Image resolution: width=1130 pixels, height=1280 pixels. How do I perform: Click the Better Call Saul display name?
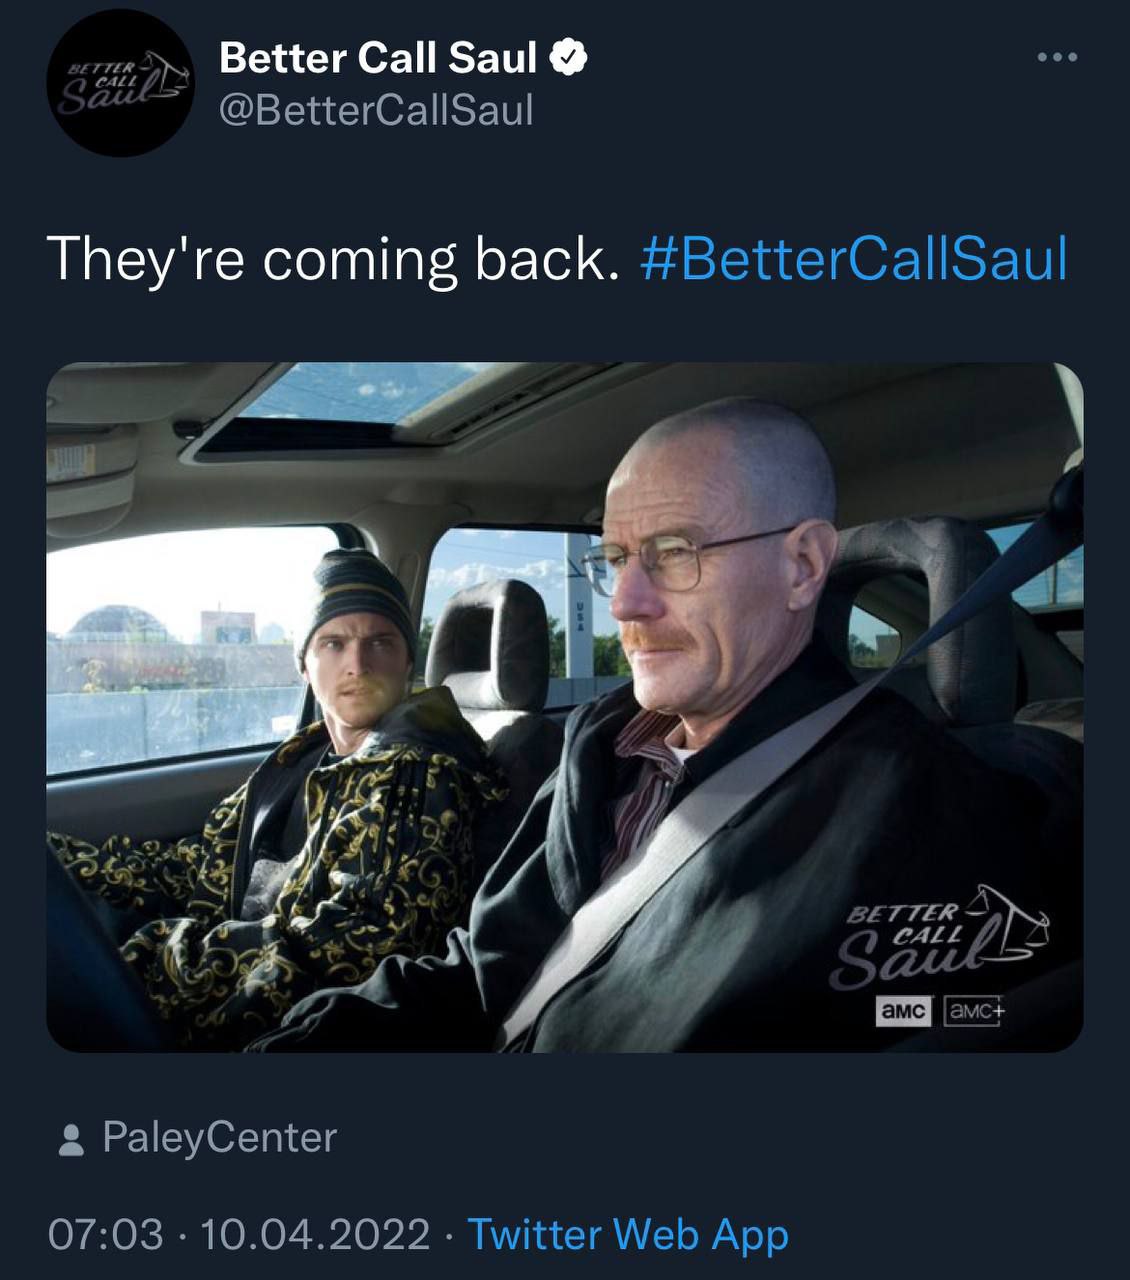(x=378, y=58)
